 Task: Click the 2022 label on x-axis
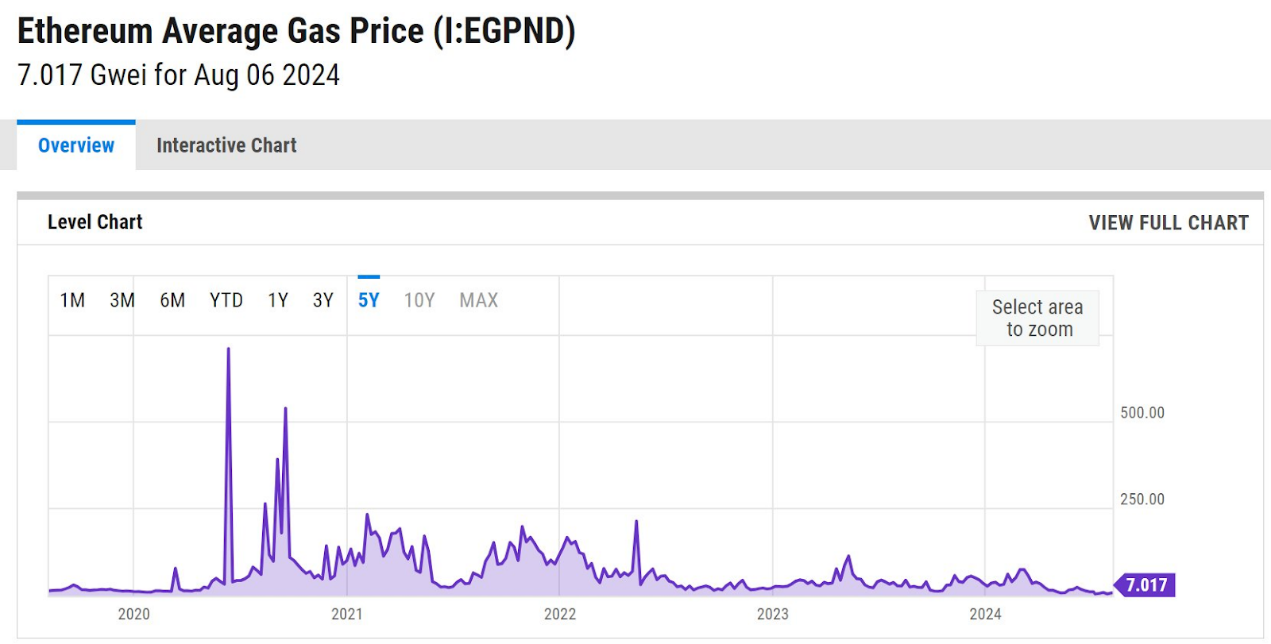tap(559, 614)
